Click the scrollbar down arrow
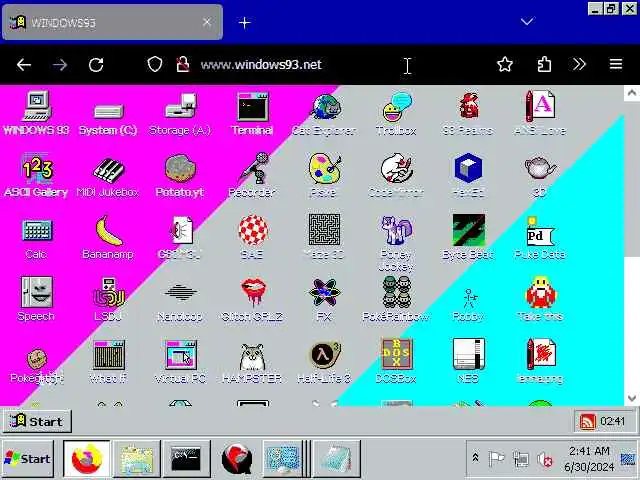The height and width of the screenshot is (480, 640). (x=631, y=398)
